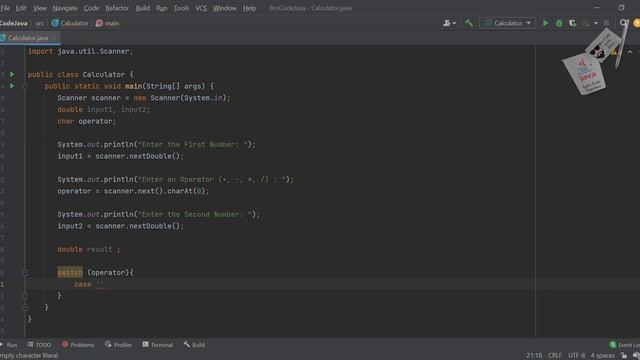Click the 'double result ;' declaration
The height and width of the screenshot is (360, 640).
pyautogui.click(x=89, y=249)
